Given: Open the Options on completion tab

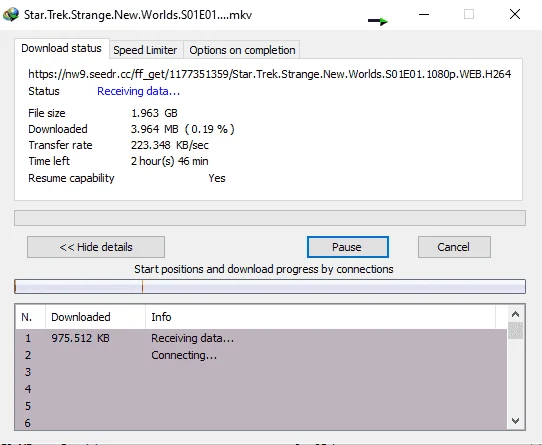Looking at the screenshot, I should (x=242, y=50).
